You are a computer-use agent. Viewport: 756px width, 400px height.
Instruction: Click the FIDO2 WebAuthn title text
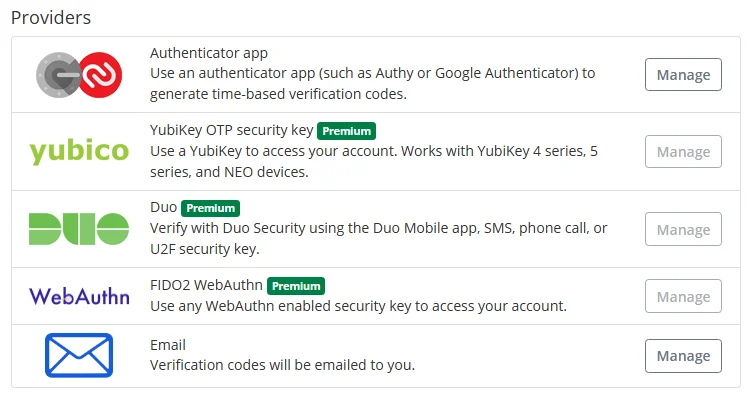click(206, 285)
